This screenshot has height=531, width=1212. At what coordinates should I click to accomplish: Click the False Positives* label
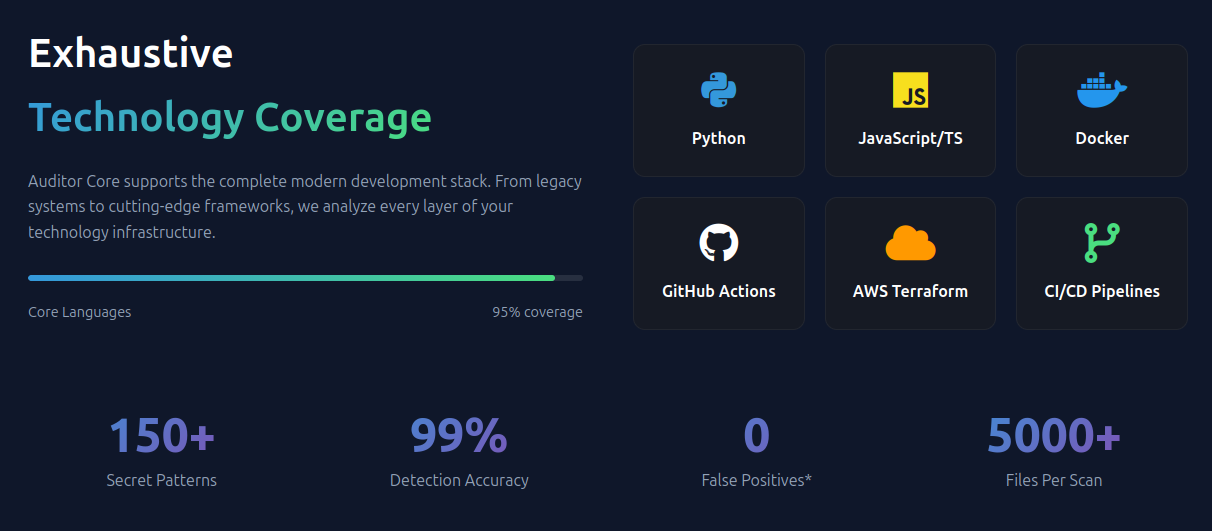(757, 480)
